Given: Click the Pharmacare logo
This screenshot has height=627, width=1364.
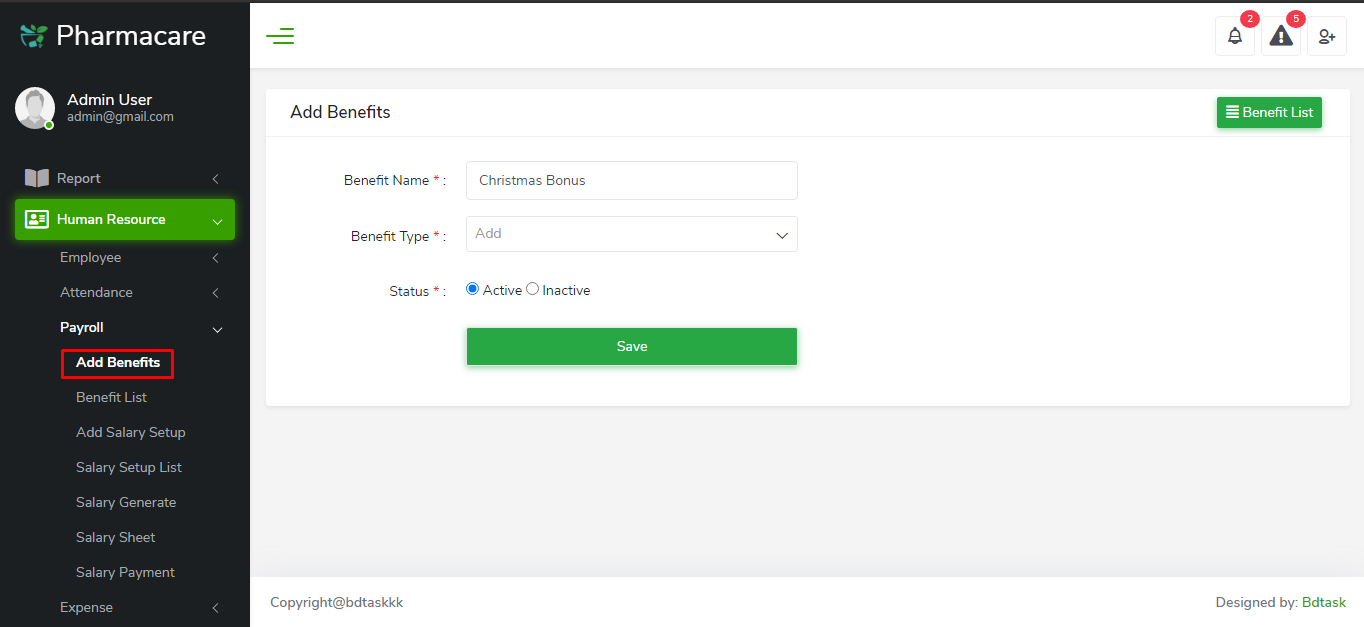Looking at the screenshot, I should pos(113,36).
